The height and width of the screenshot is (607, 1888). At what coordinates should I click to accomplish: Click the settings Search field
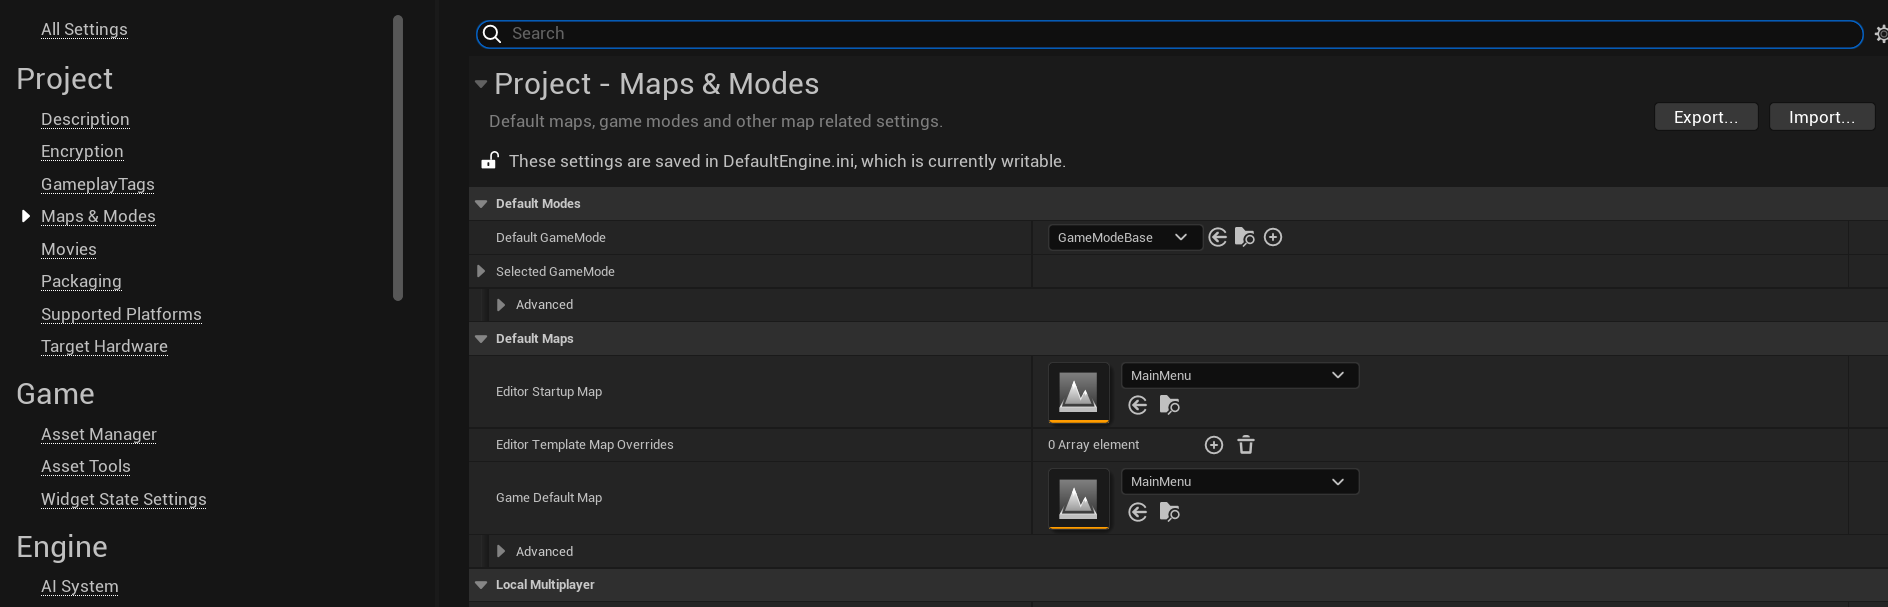pos(1168,34)
